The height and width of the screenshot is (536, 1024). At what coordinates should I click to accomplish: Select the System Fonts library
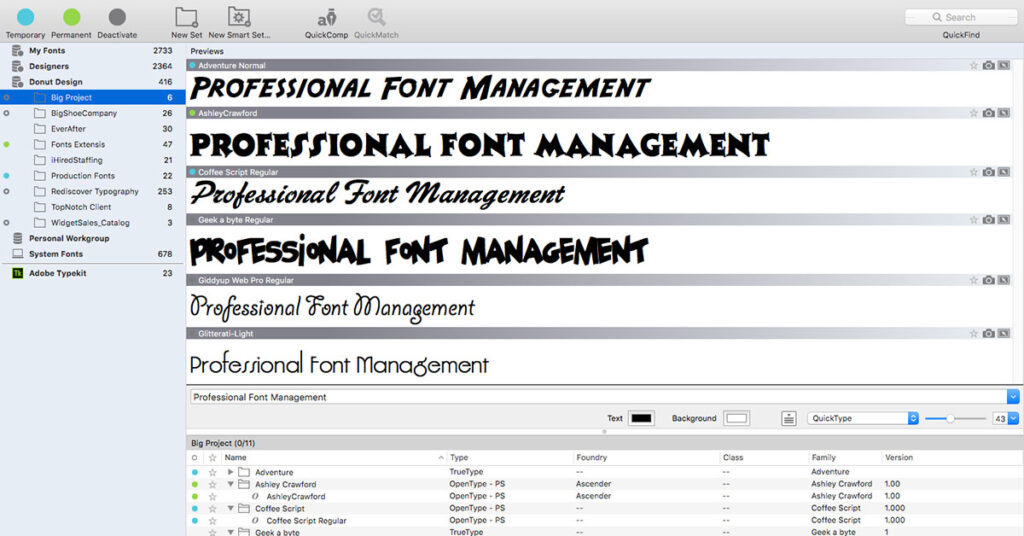pos(56,254)
